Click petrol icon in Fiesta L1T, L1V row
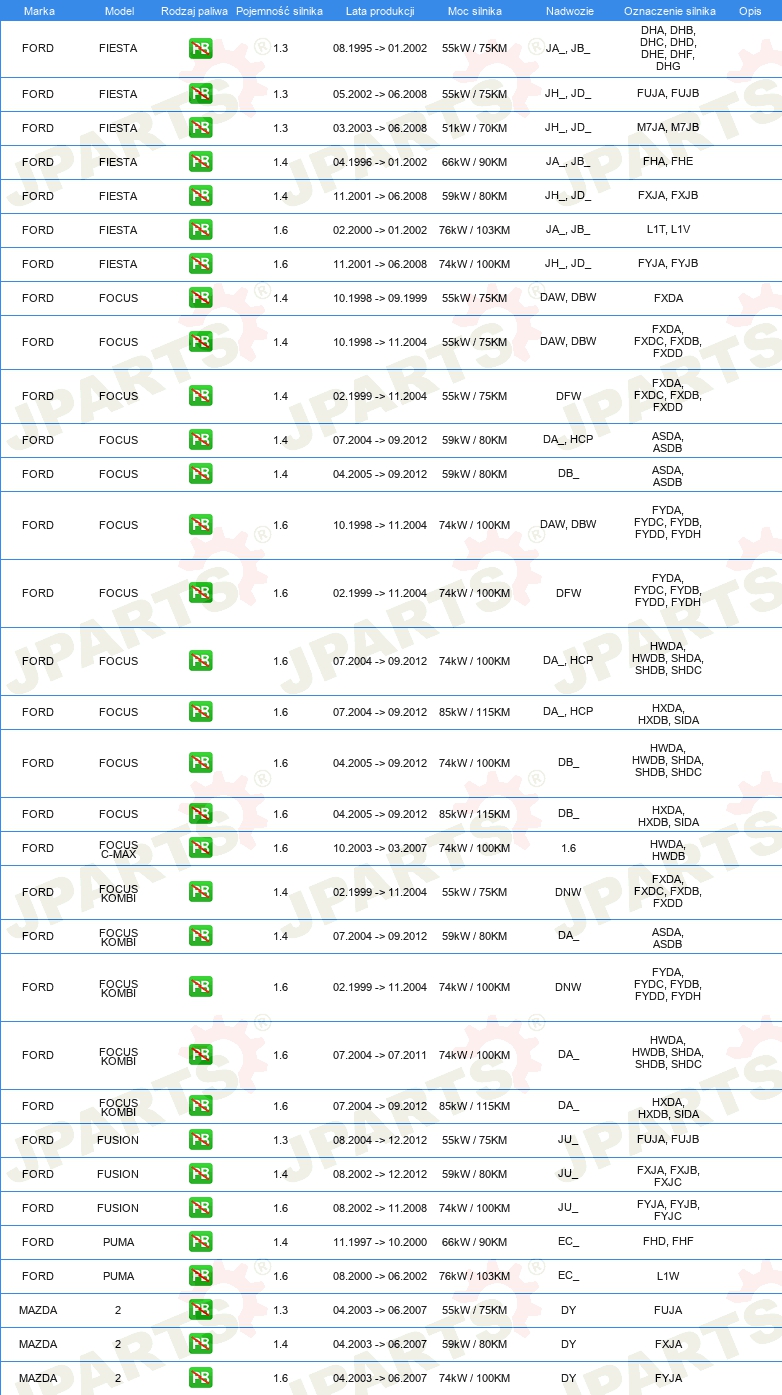The height and width of the screenshot is (1395, 782). [201, 230]
